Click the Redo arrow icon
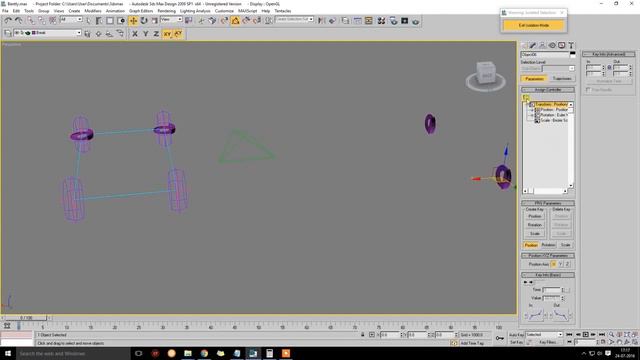The image size is (640, 360). tap(18, 20)
